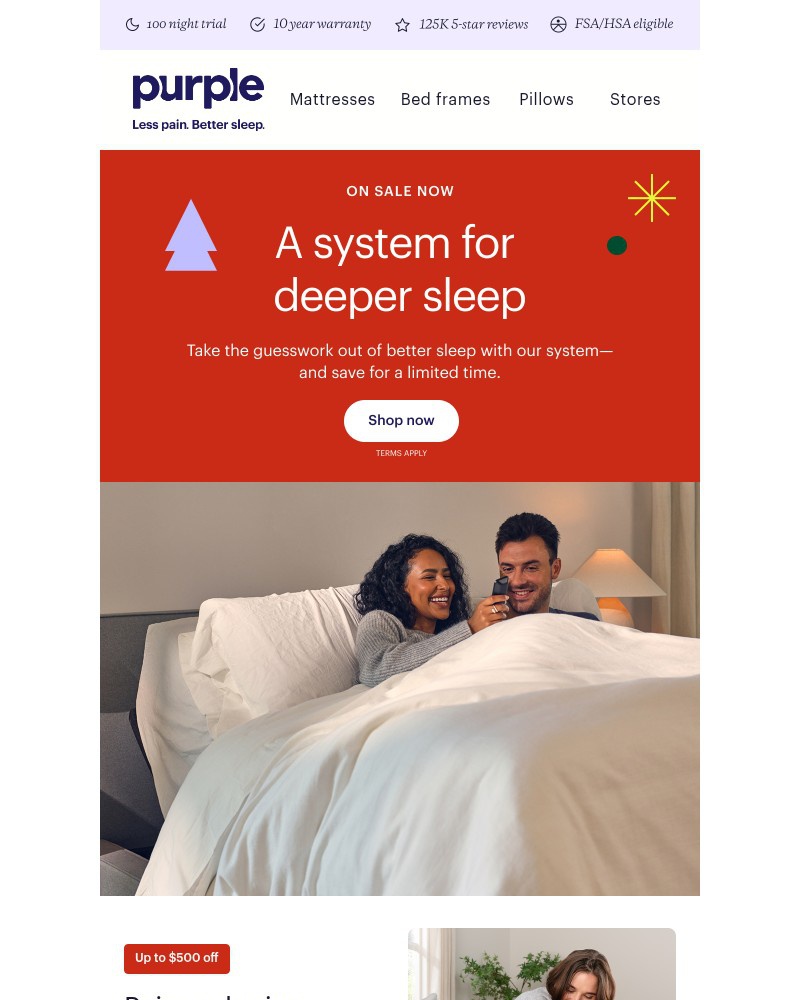Click the Up to $500 off badge

pyautogui.click(x=177, y=959)
